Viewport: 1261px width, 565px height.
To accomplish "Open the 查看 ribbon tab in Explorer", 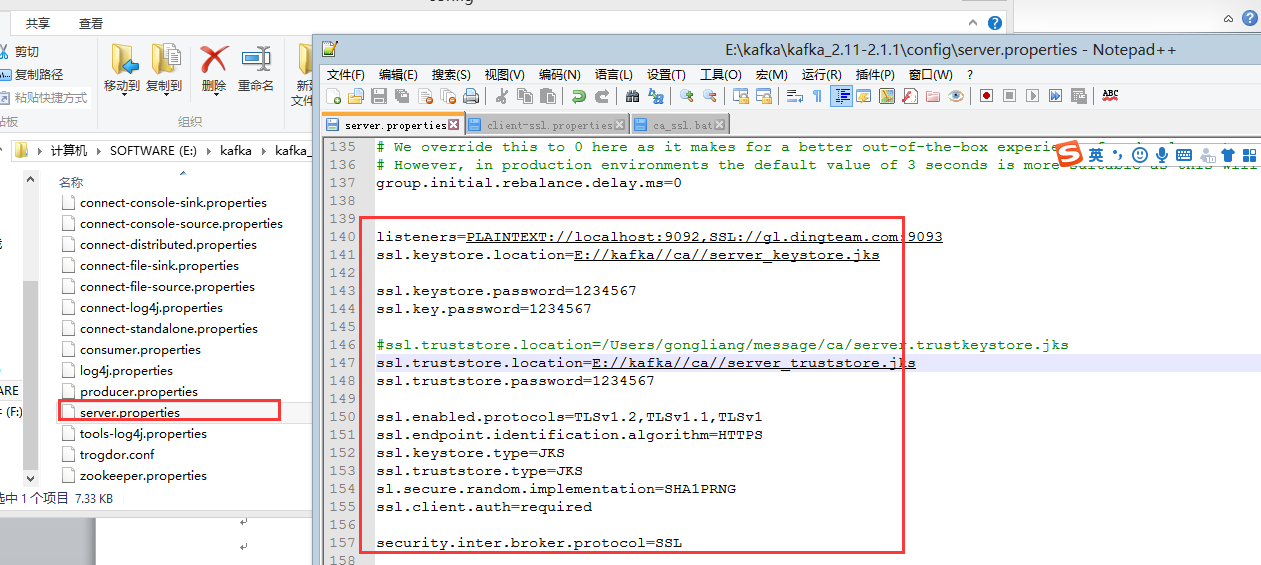I will pos(91,23).
